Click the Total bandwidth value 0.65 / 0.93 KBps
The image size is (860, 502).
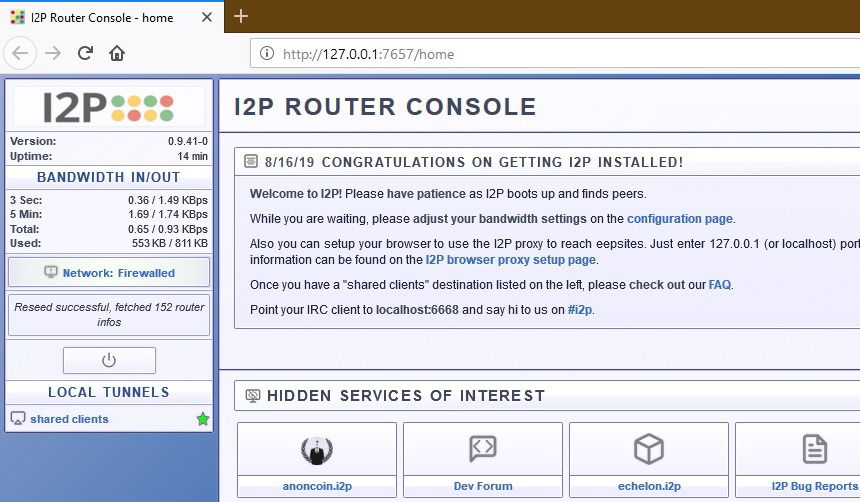click(168, 229)
